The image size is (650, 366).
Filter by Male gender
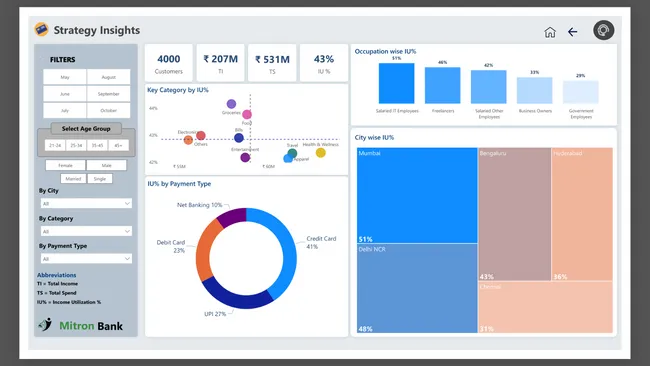[x=107, y=165]
